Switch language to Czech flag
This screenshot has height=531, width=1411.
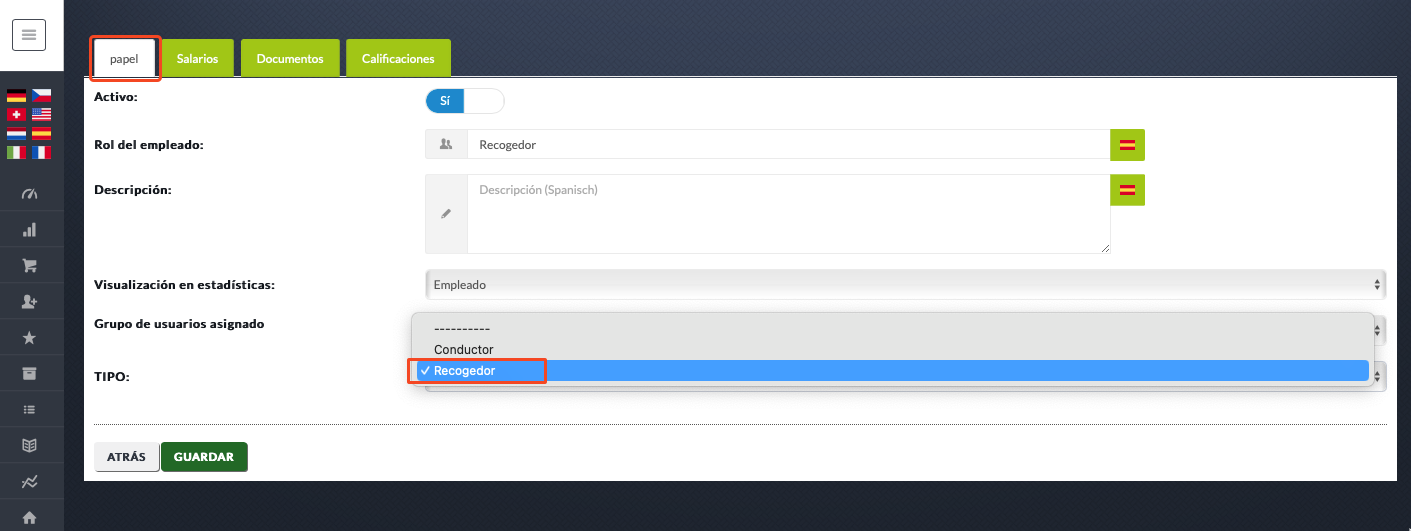[41, 96]
